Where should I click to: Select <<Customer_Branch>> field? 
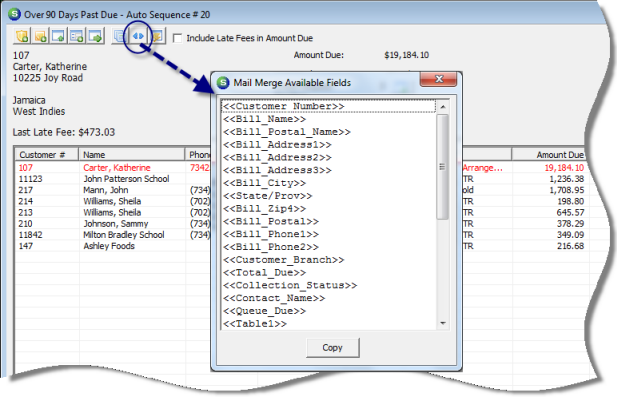coord(329,260)
